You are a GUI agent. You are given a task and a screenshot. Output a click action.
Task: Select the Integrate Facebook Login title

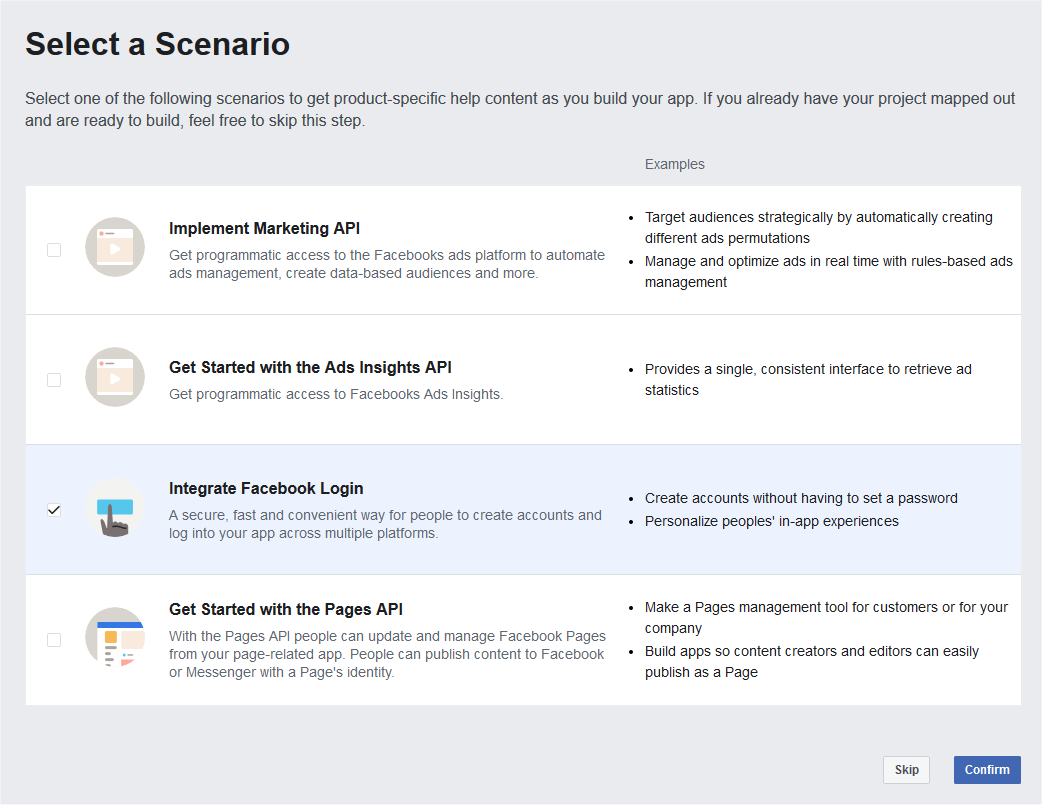266,488
